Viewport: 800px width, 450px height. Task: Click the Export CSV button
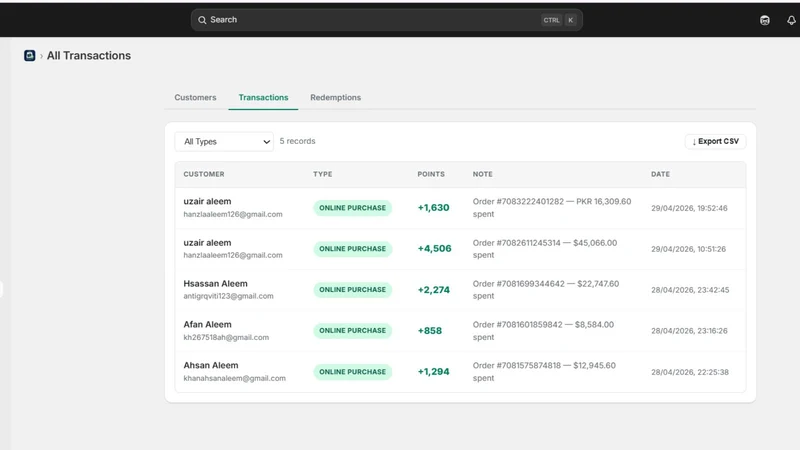[715, 141]
